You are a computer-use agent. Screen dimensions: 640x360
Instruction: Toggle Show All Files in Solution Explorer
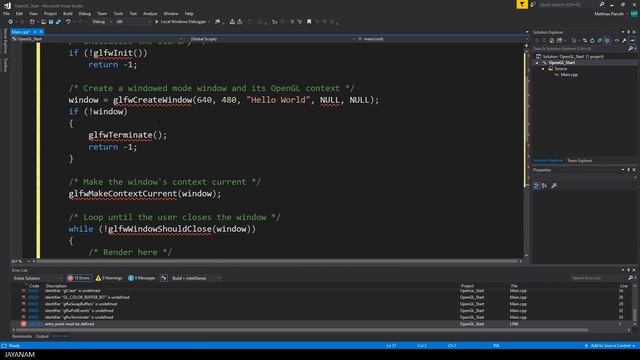click(x=607, y=40)
